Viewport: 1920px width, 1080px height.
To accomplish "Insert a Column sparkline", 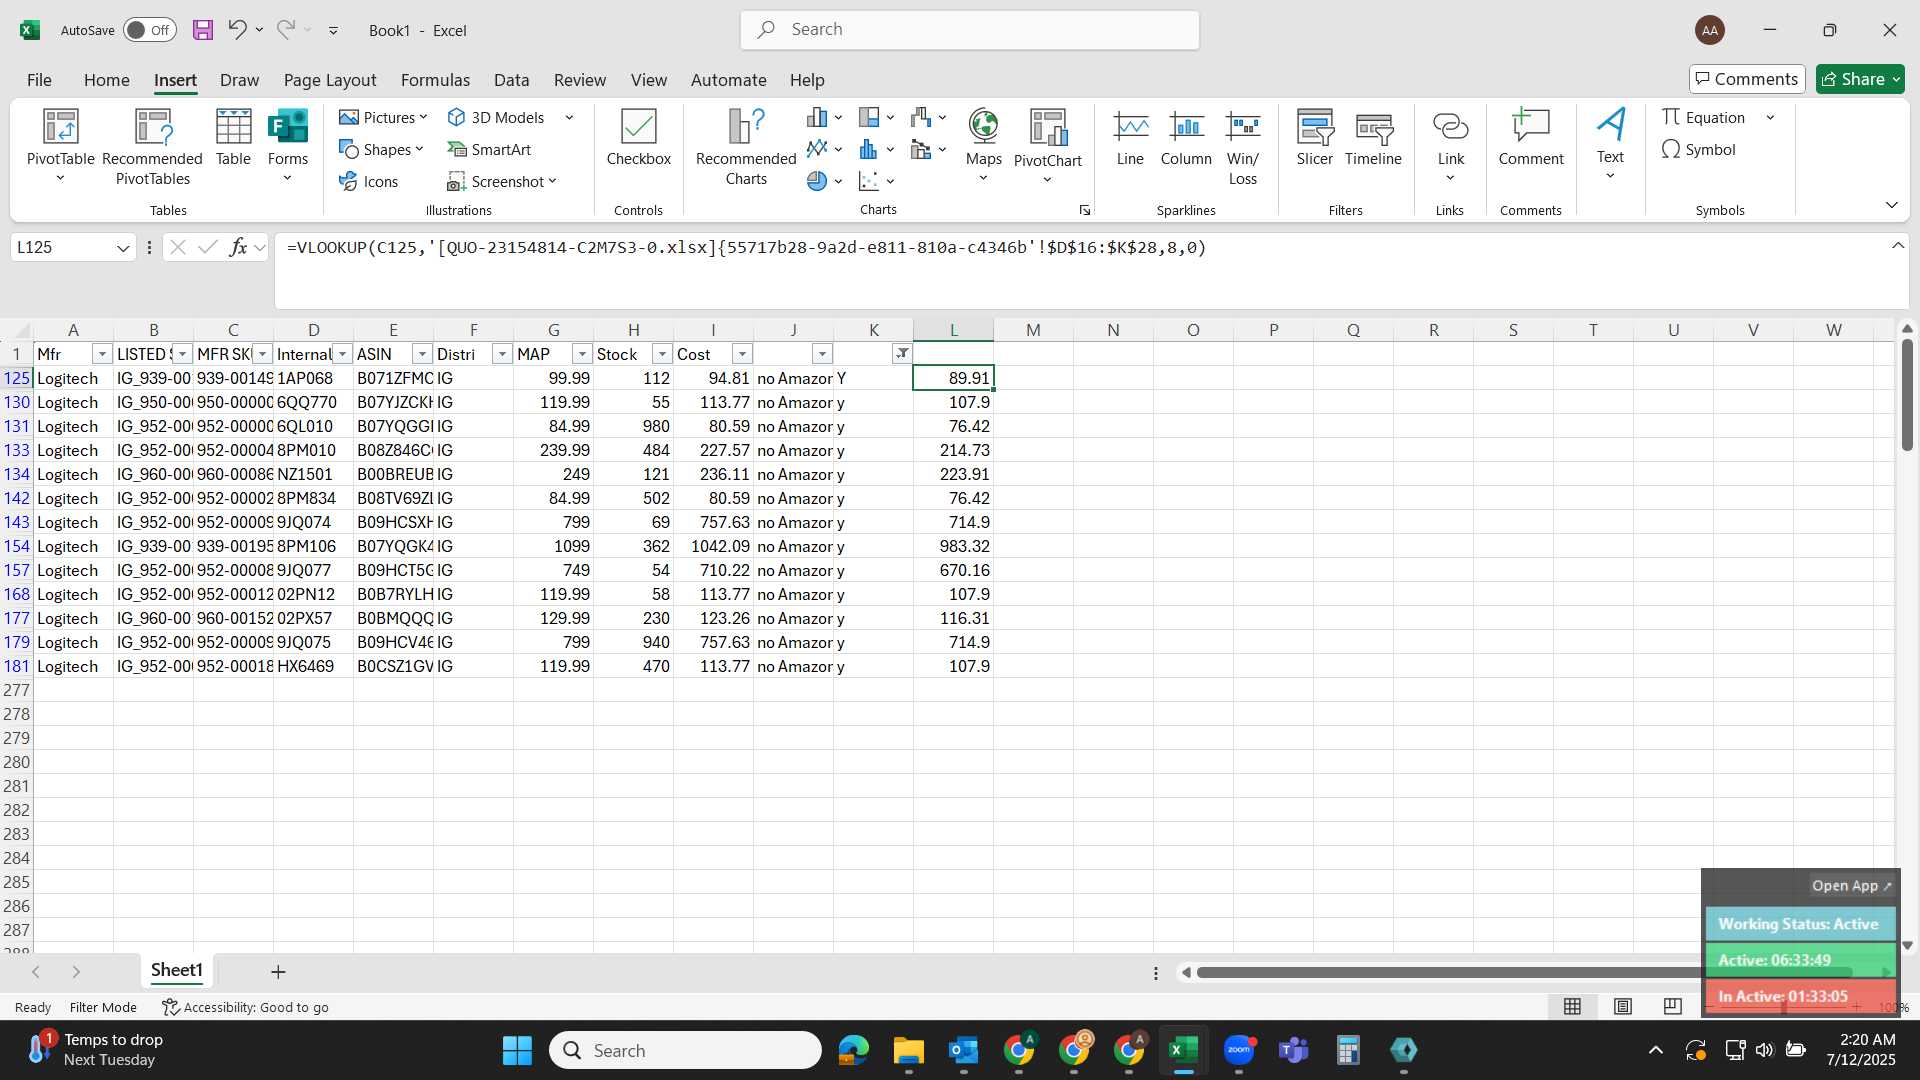I will 1186,138.
